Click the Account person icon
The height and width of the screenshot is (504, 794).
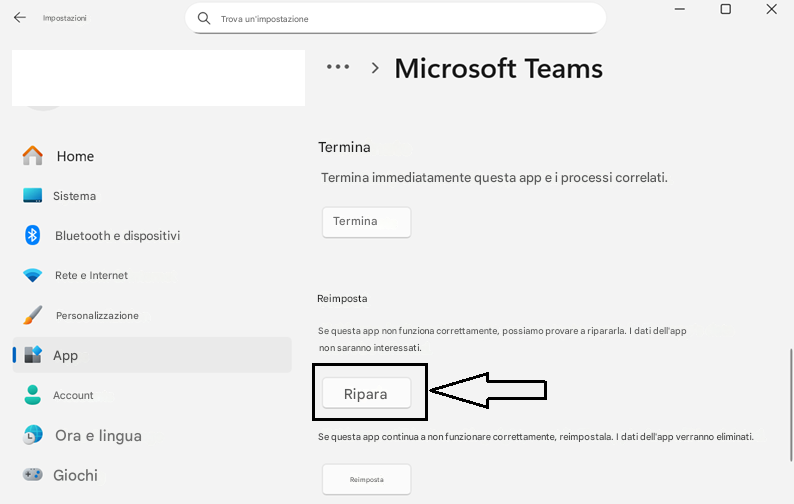tap(32, 395)
